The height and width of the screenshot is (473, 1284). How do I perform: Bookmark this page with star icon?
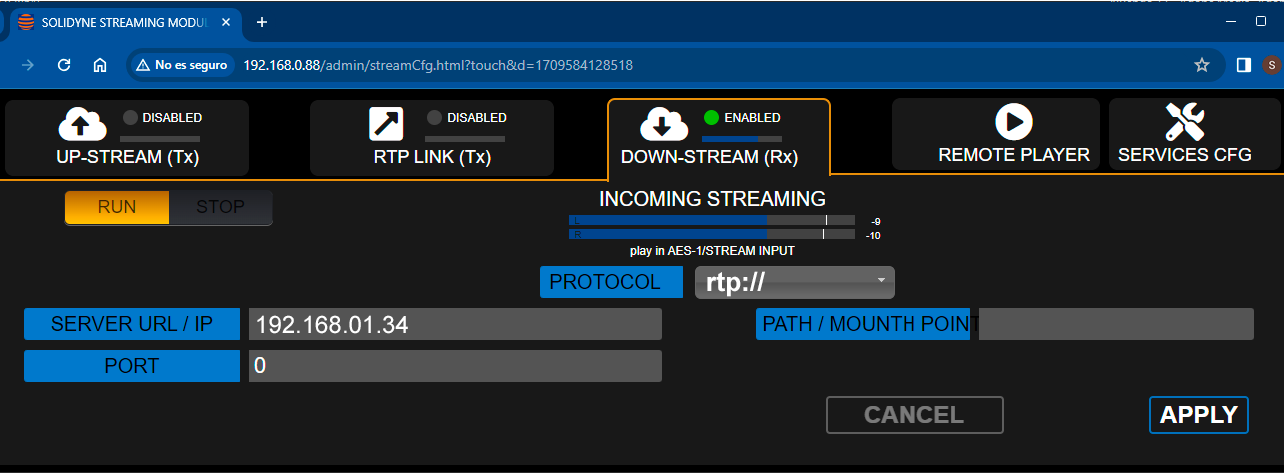coord(1202,65)
